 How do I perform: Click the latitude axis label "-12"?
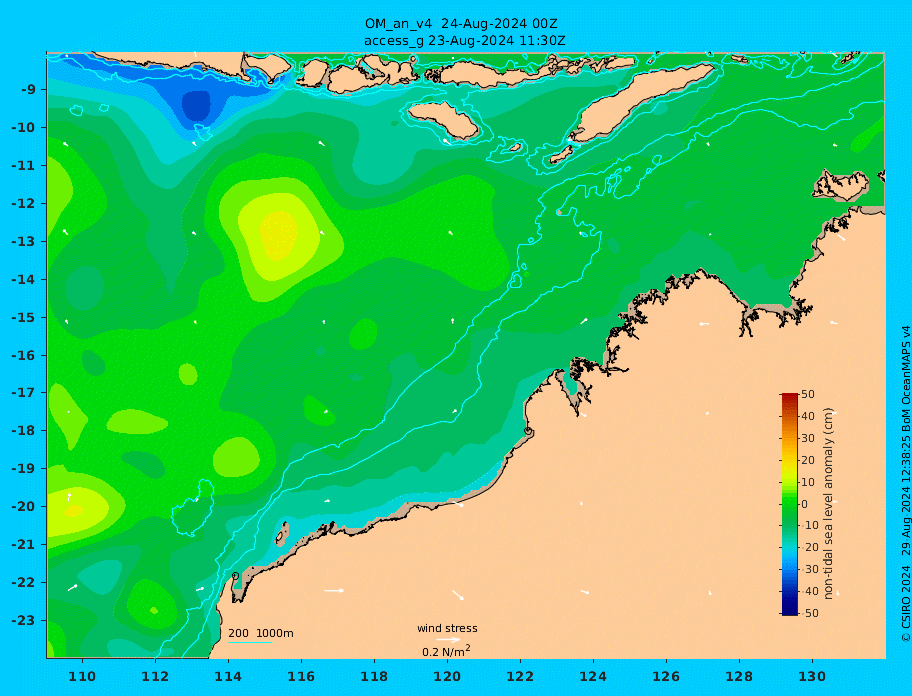(23, 204)
